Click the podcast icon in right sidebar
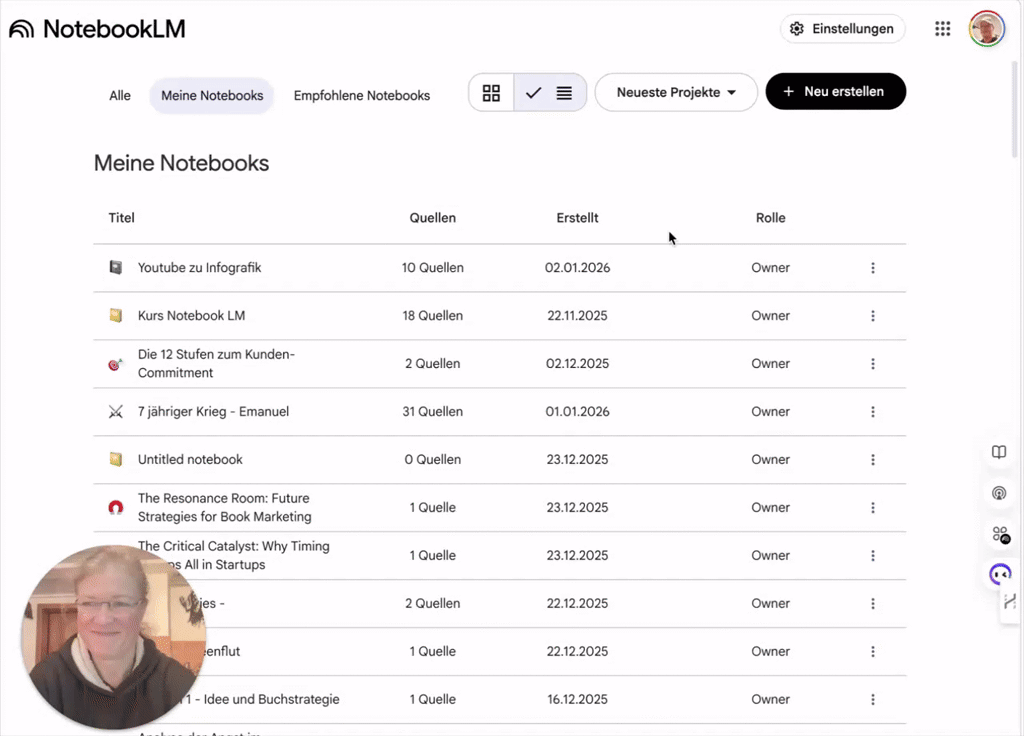This screenshot has height=736, width=1024. [x=999, y=493]
